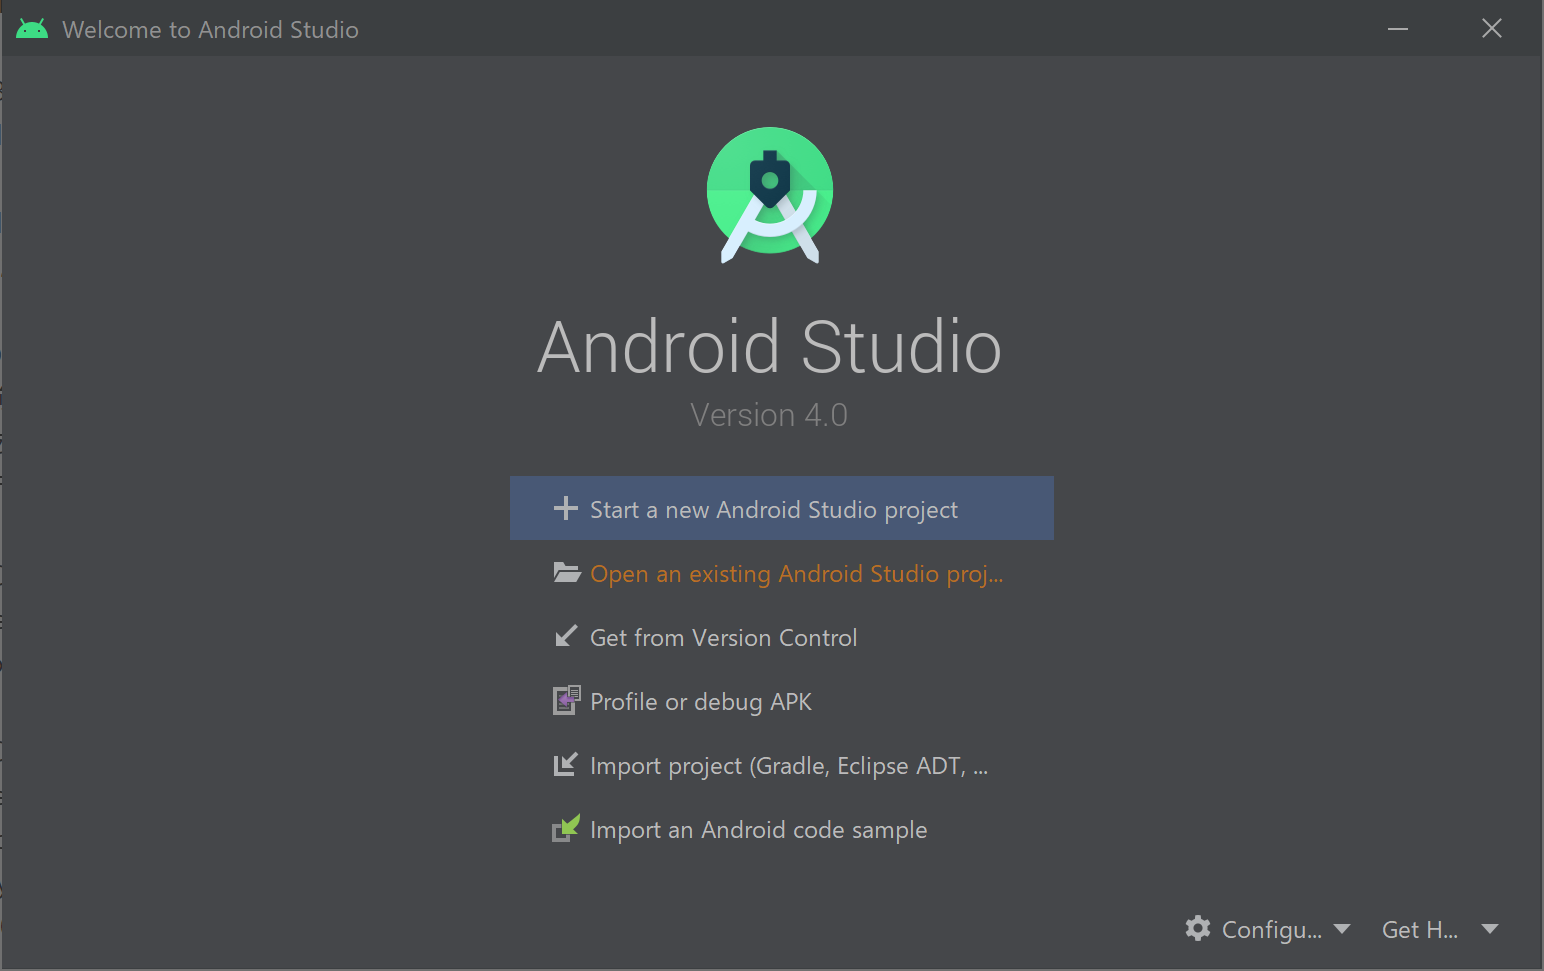Start a new Android Studio project

tap(782, 508)
